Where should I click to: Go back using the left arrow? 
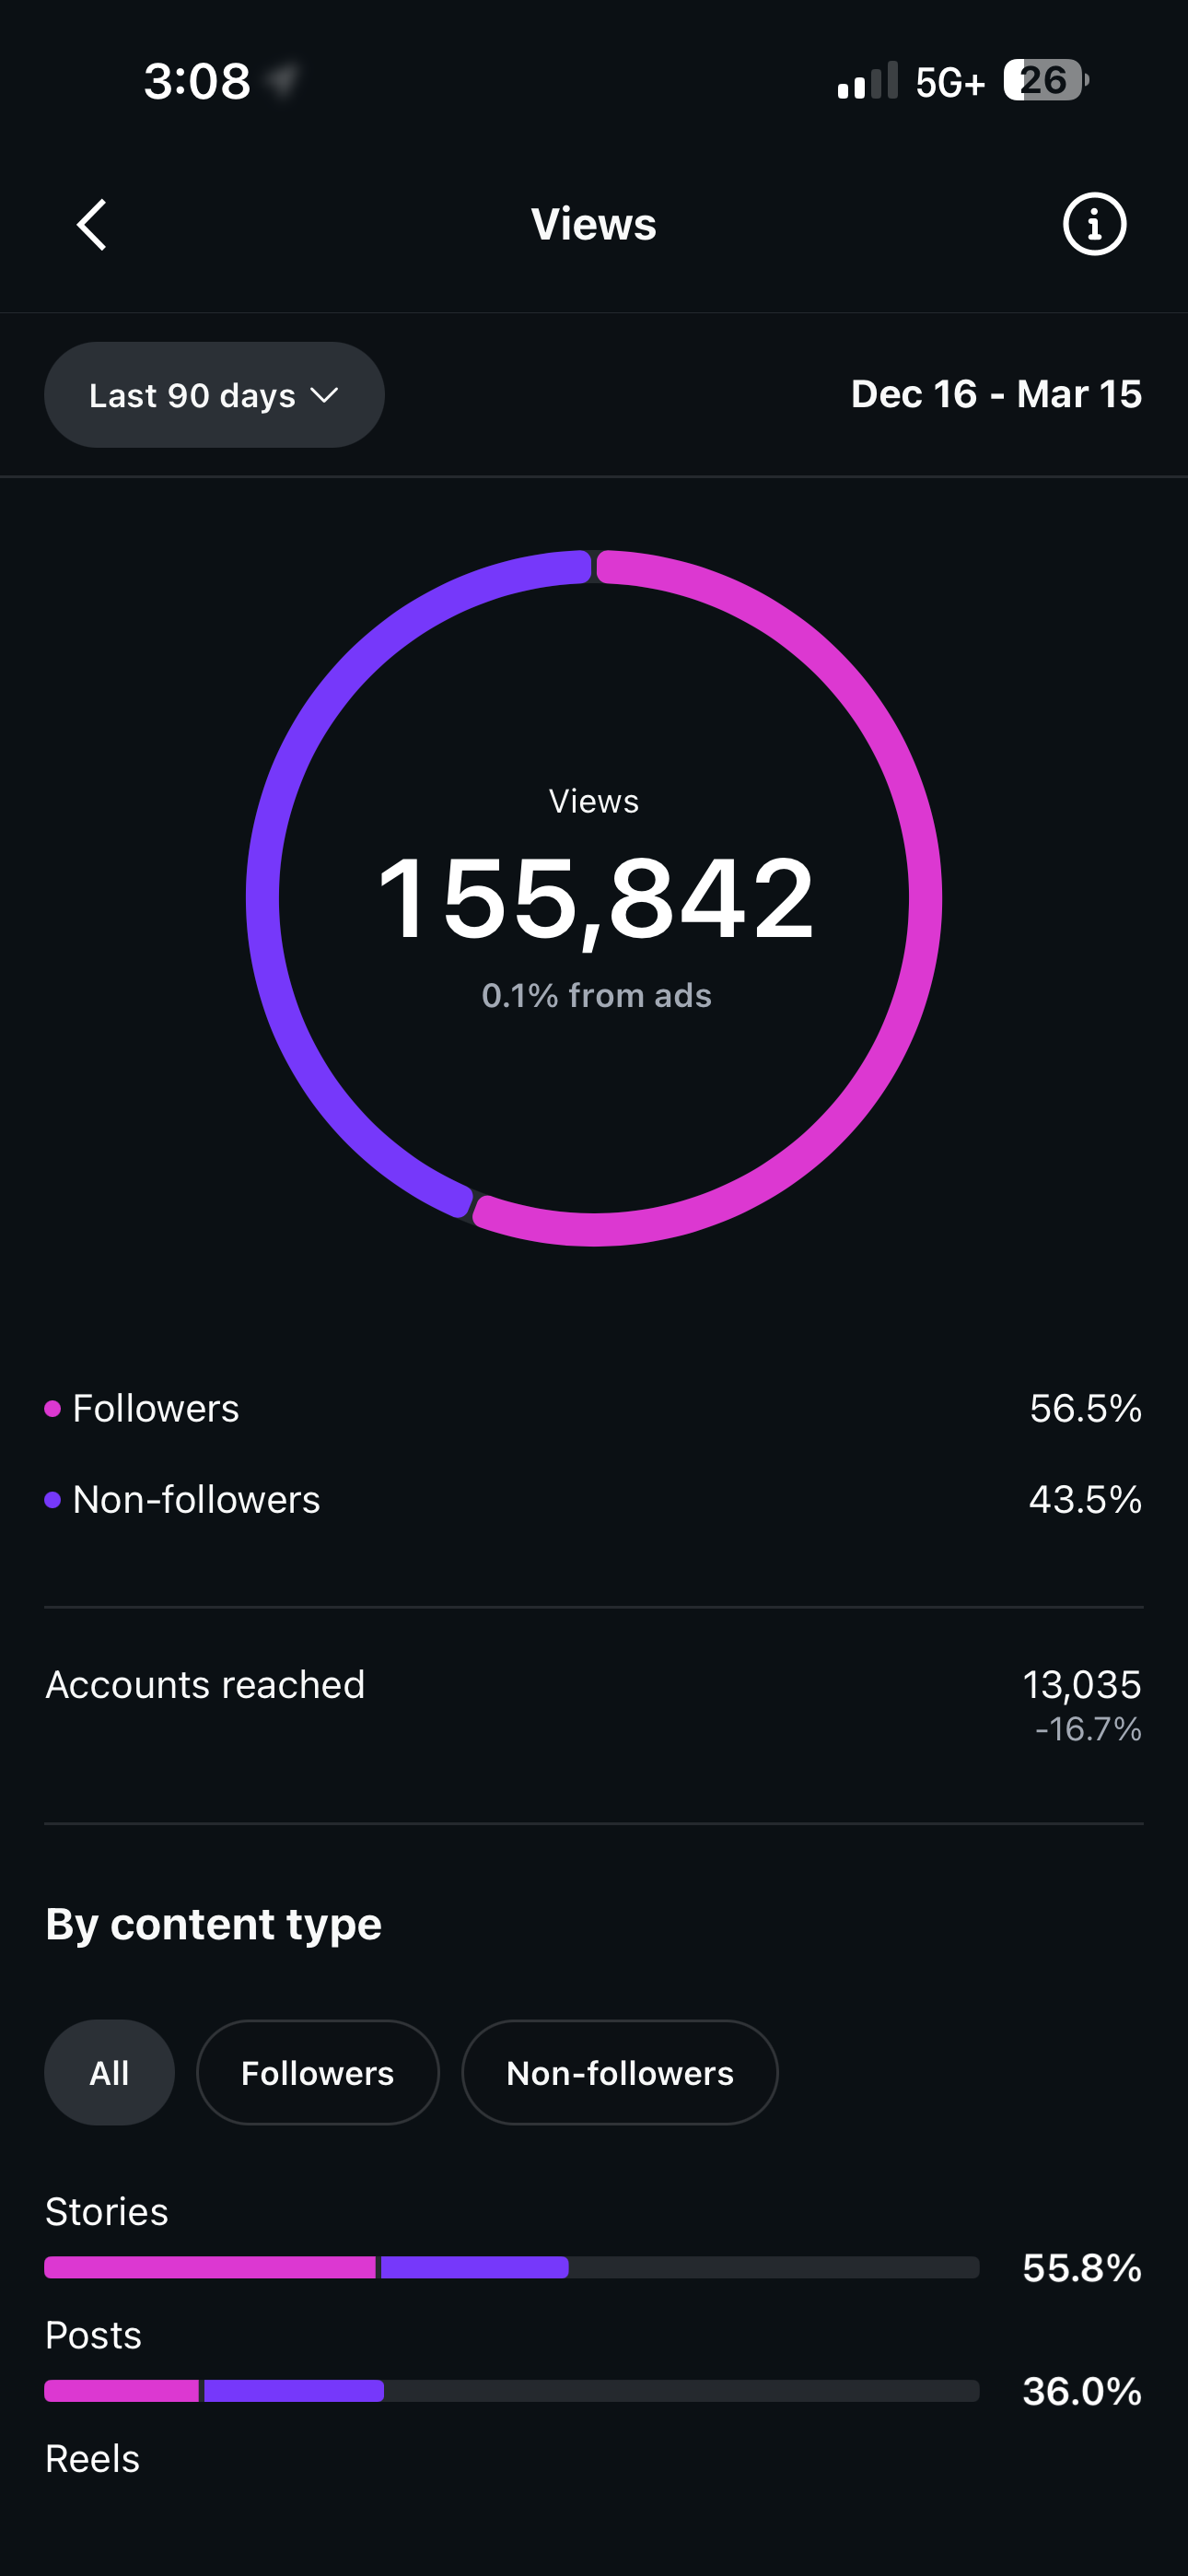click(92, 224)
